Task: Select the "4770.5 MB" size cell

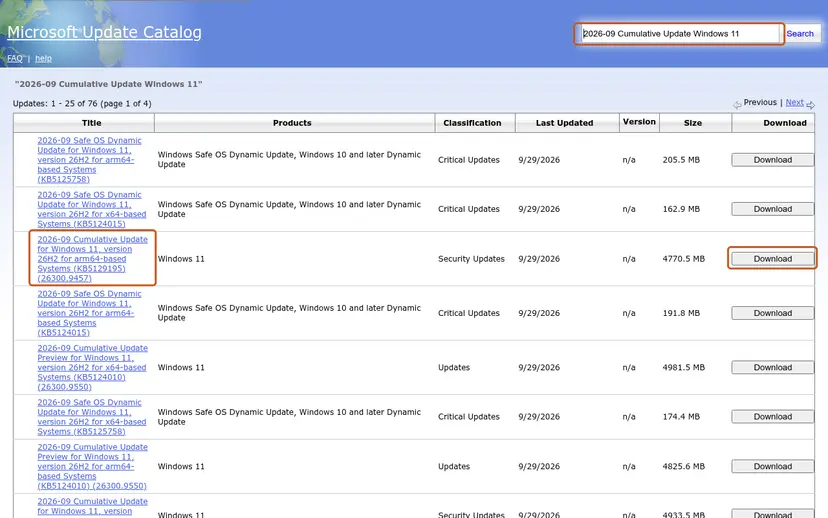Action: (684, 259)
